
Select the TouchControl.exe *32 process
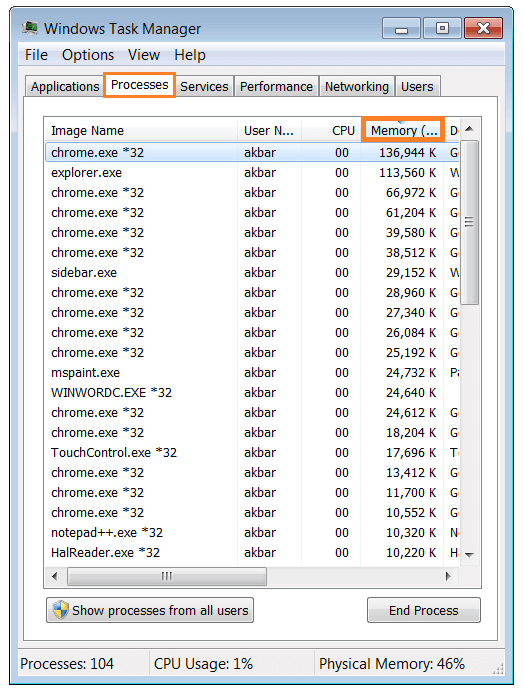[252, 453]
